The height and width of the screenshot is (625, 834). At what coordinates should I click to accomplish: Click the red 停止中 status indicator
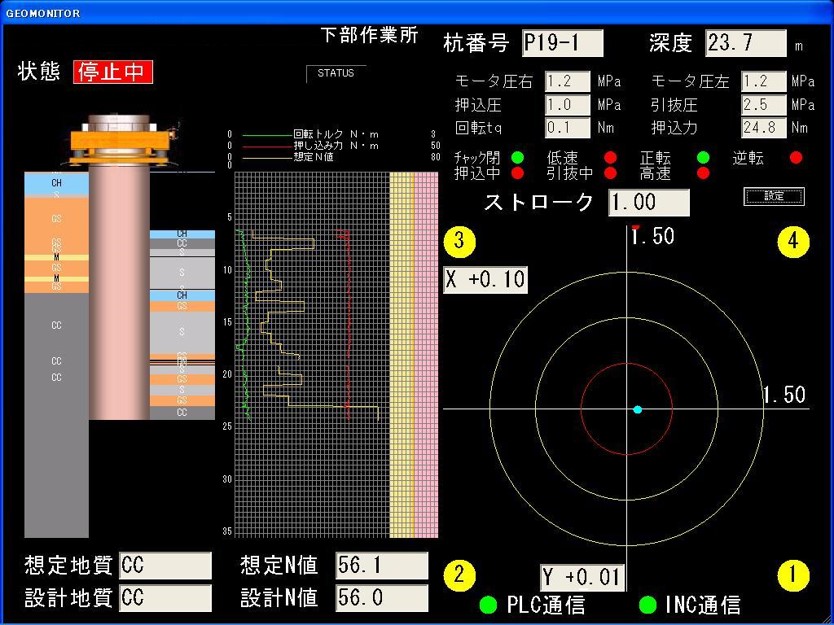click(x=113, y=72)
